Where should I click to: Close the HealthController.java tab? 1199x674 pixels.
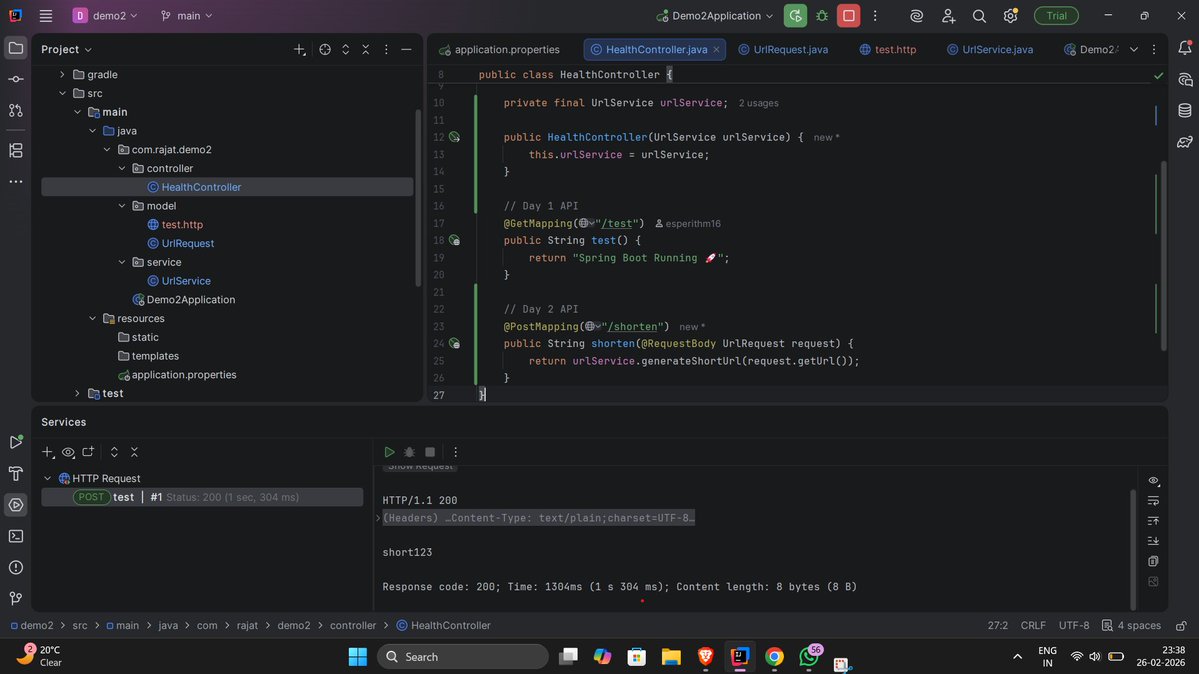(716, 49)
